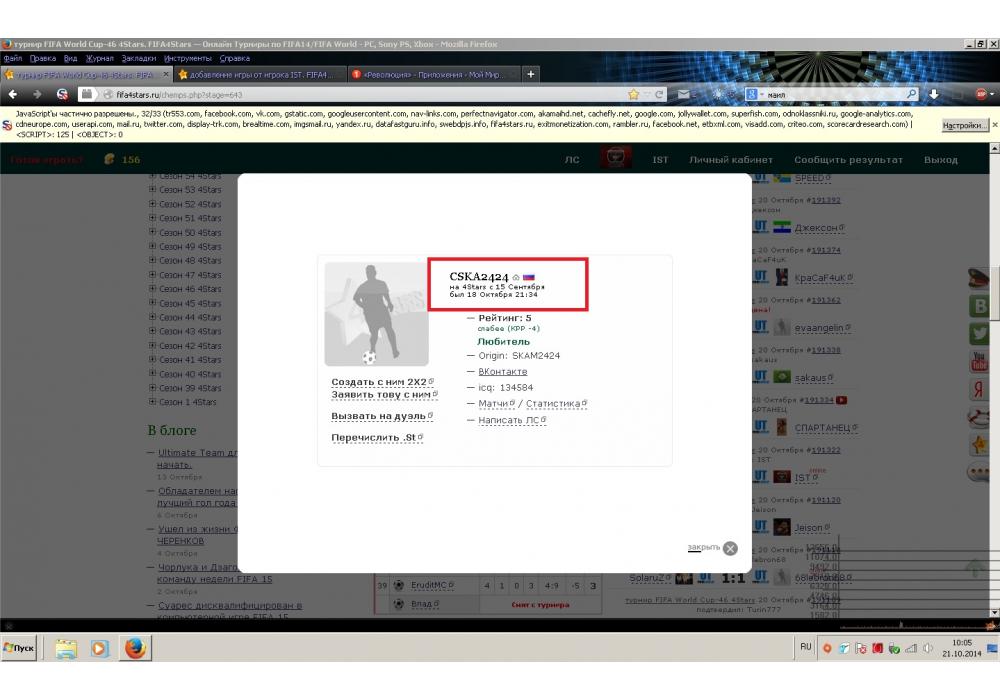Expand the 'Сезон 46 4Stars' tree item
Screen dimensions: 1000x700
tap(152, 288)
